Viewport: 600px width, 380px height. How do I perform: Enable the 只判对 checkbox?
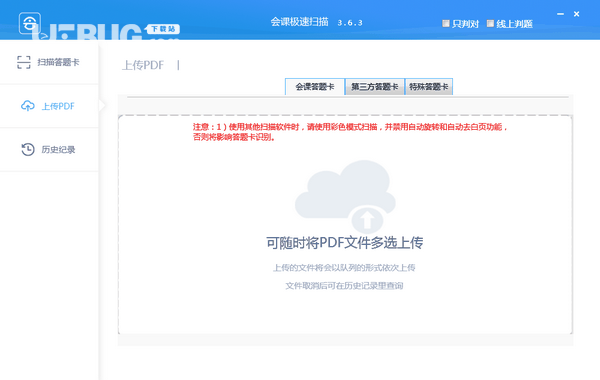pyautogui.click(x=446, y=24)
